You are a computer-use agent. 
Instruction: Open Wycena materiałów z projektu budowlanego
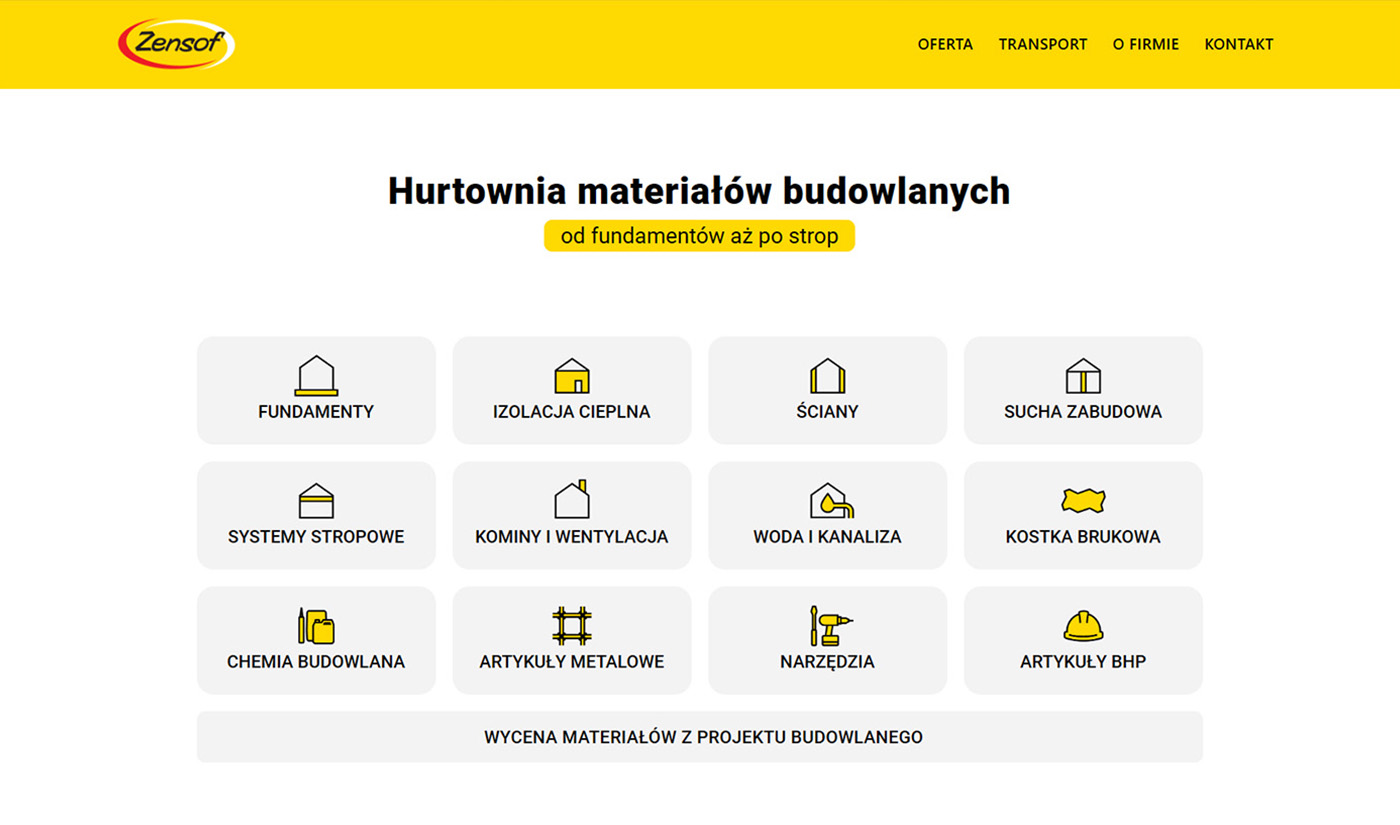tap(700, 737)
